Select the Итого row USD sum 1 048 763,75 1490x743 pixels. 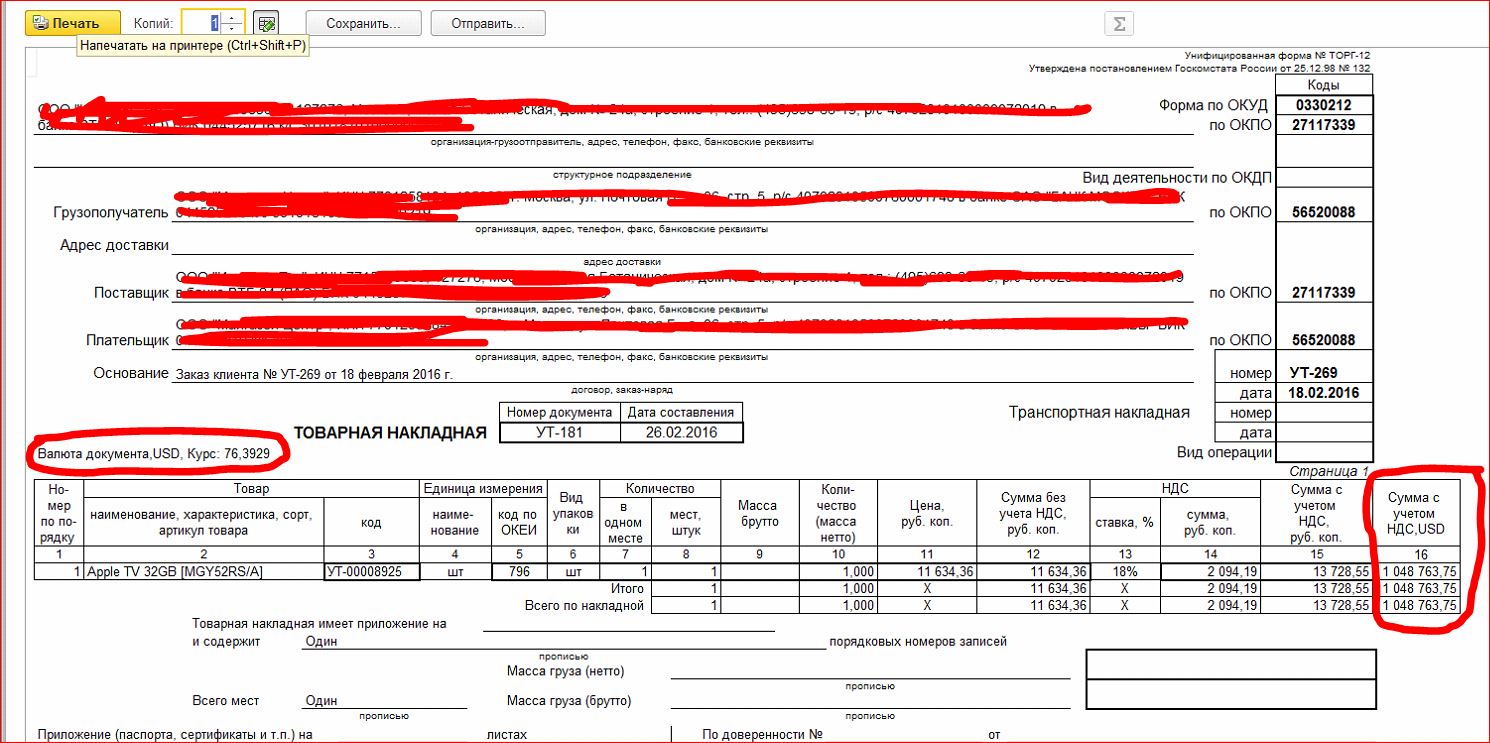click(1418, 589)
